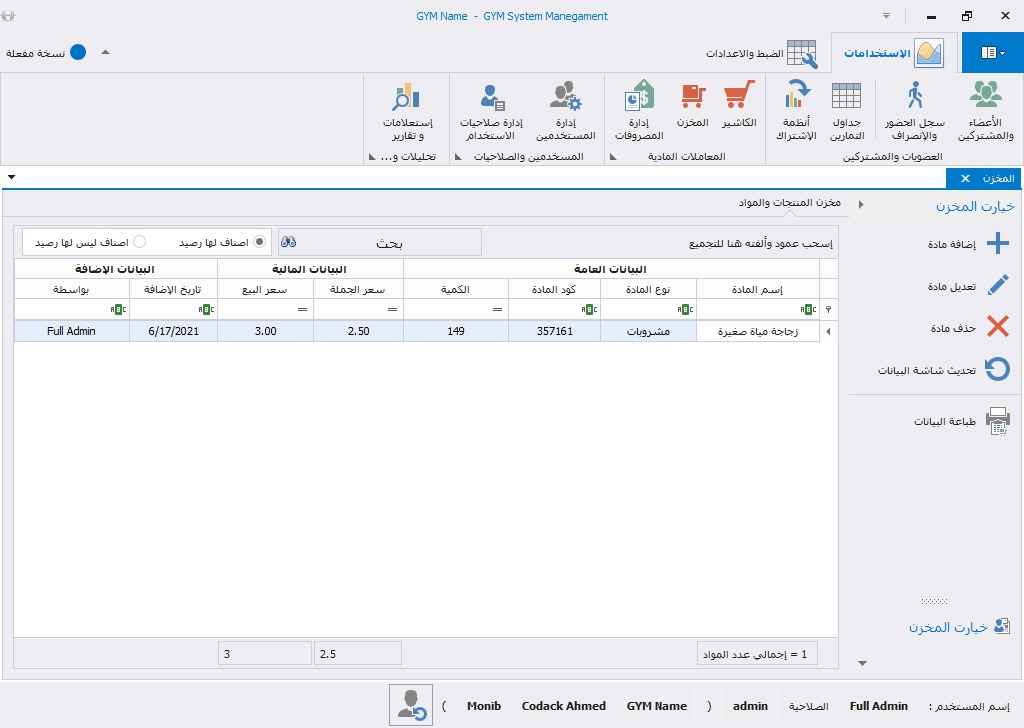Sort by سعر البيع column header

coord(264,289)
